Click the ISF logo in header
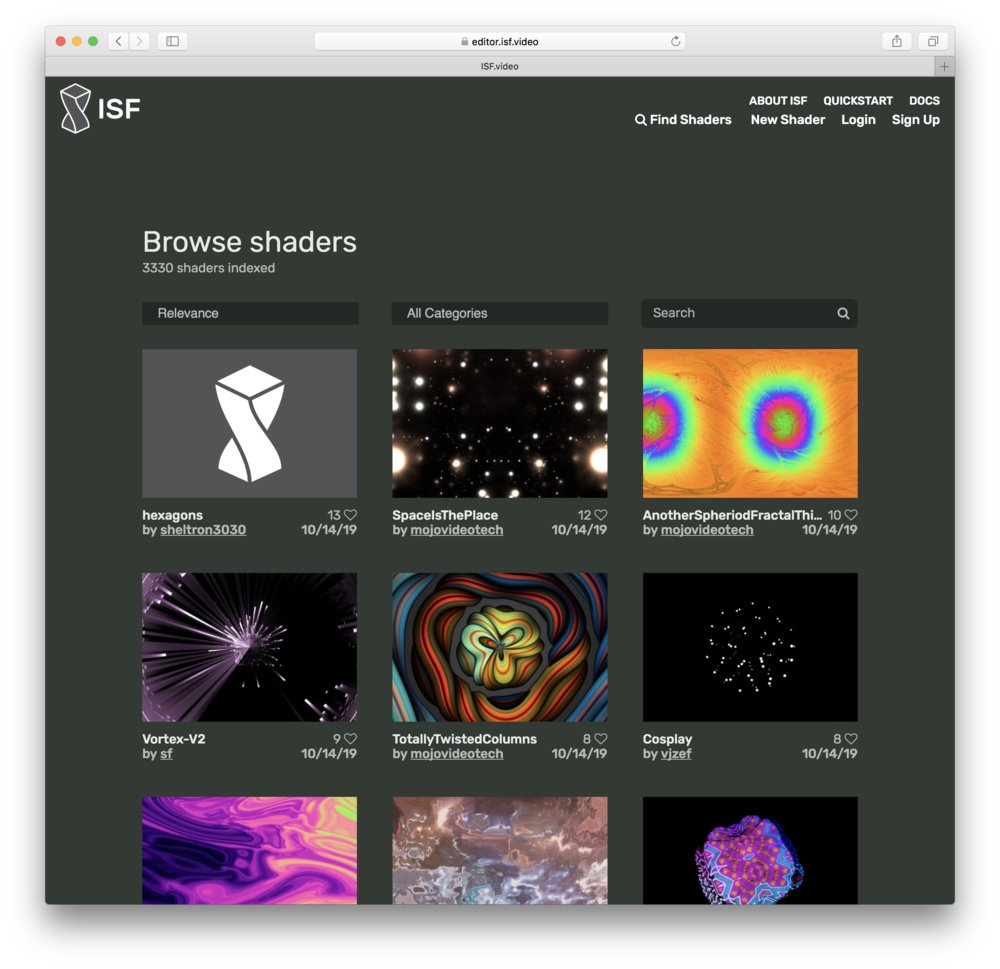The width and height of the screenshot is (1000, 969). [x=100, y=109]
